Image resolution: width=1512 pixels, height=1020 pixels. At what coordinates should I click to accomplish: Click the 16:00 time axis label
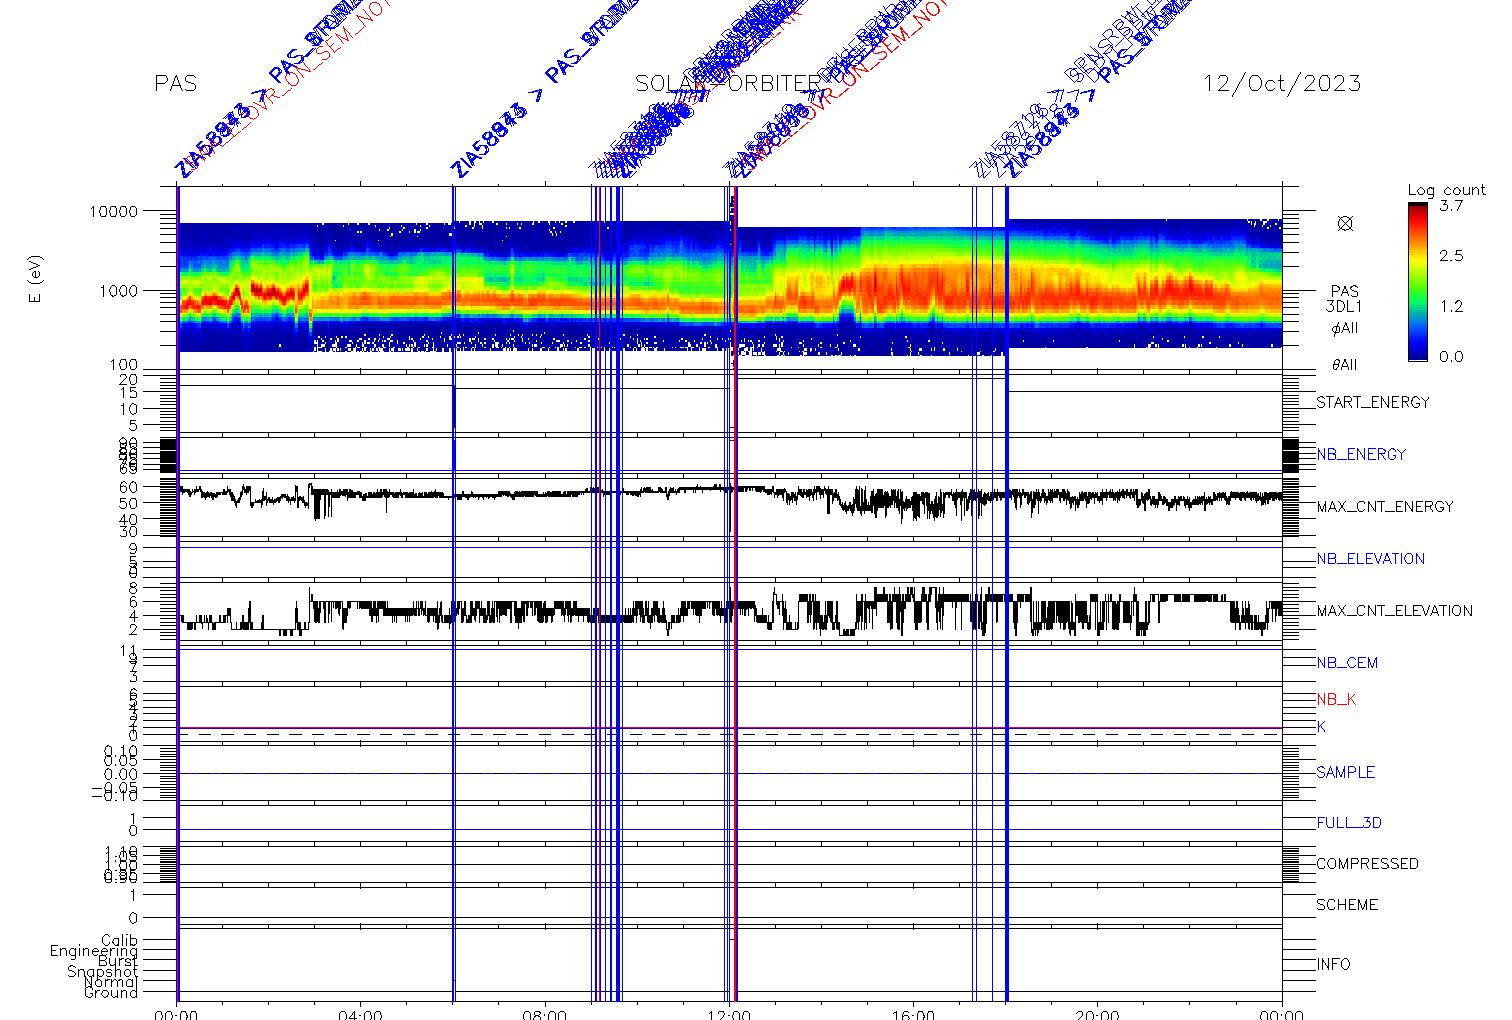[914, 1014]
